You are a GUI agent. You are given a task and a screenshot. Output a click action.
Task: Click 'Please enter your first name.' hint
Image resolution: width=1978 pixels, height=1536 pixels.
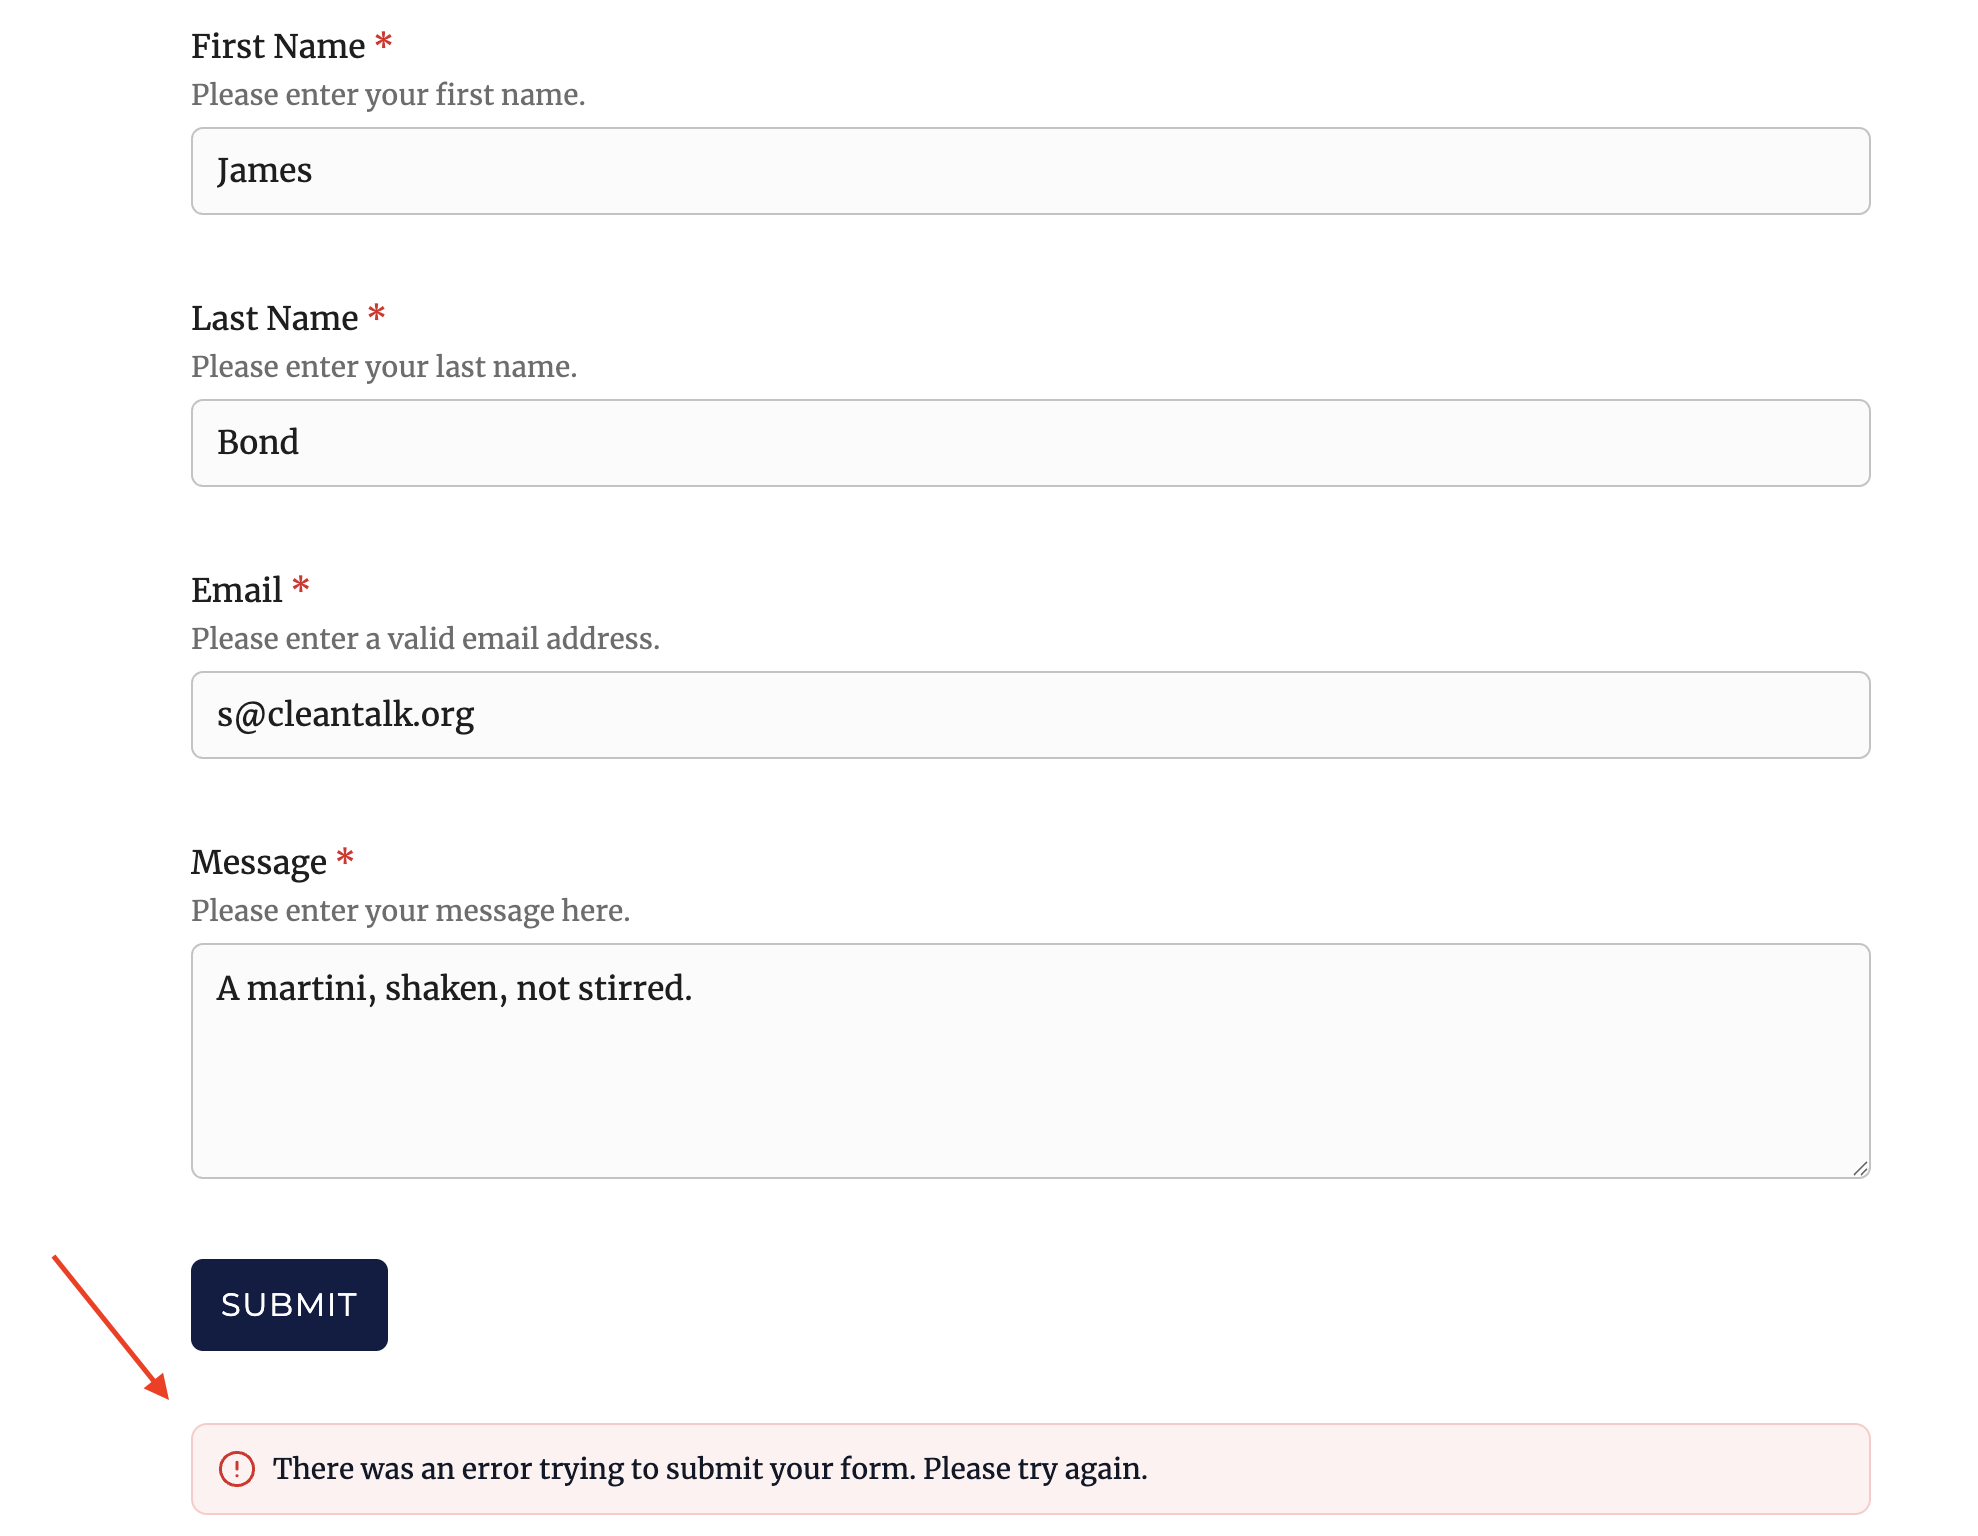point(388,95)
